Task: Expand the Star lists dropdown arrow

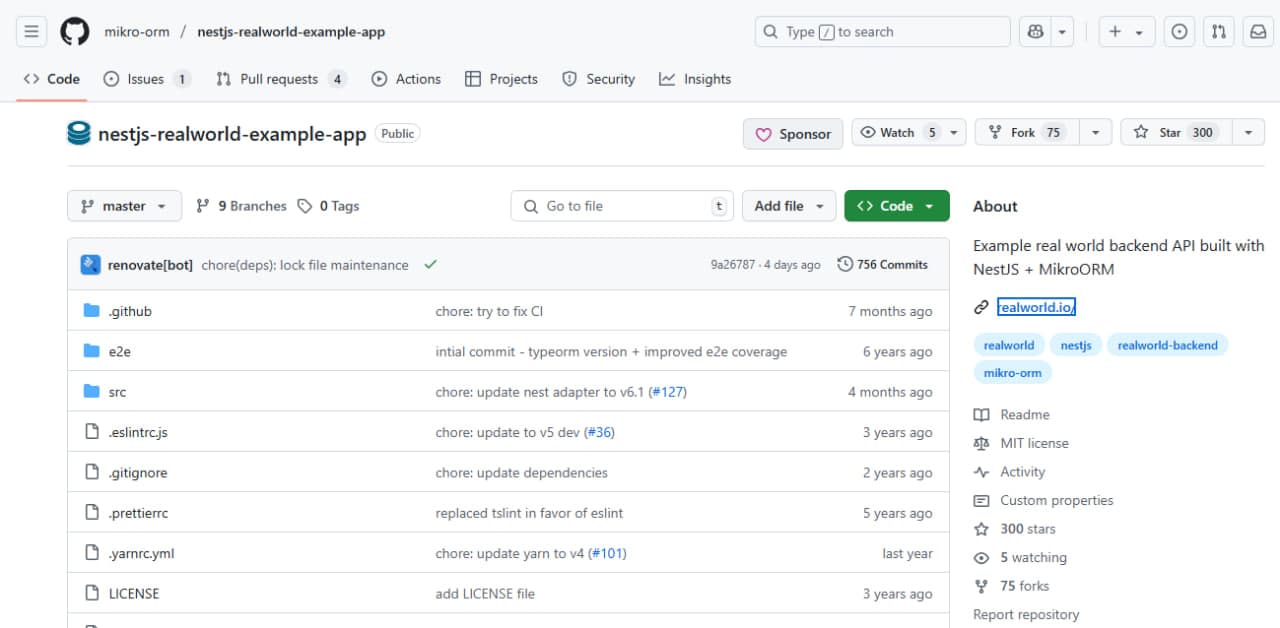Action: [x=1247, y=133]
